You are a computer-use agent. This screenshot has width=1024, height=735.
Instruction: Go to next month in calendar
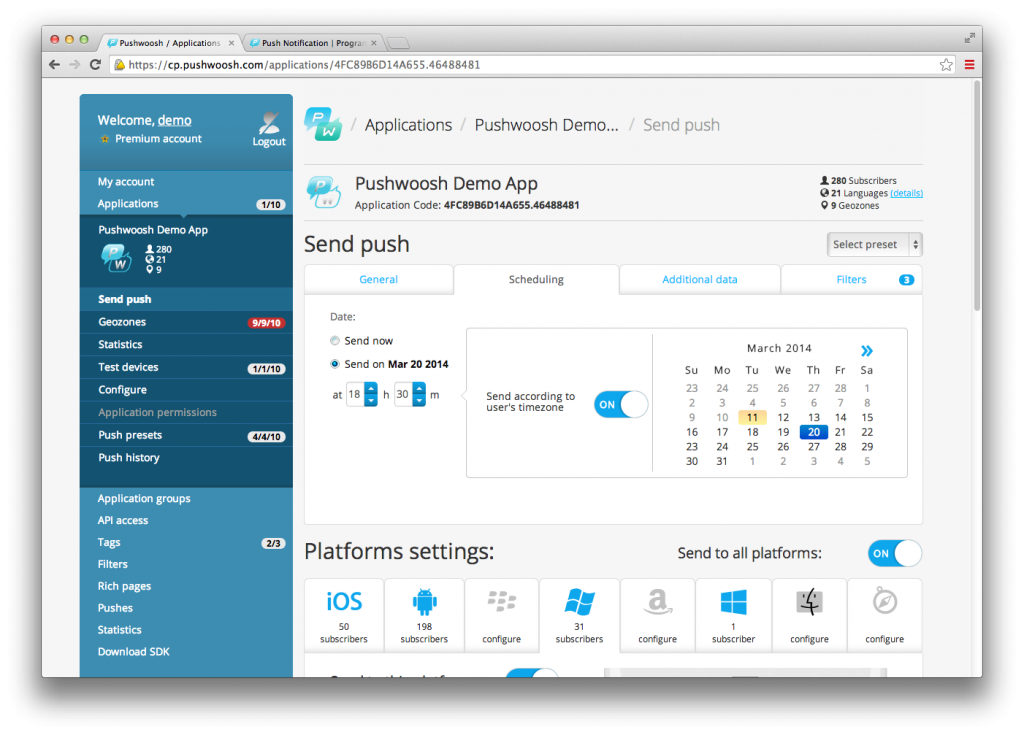click(x=867, y=351)
